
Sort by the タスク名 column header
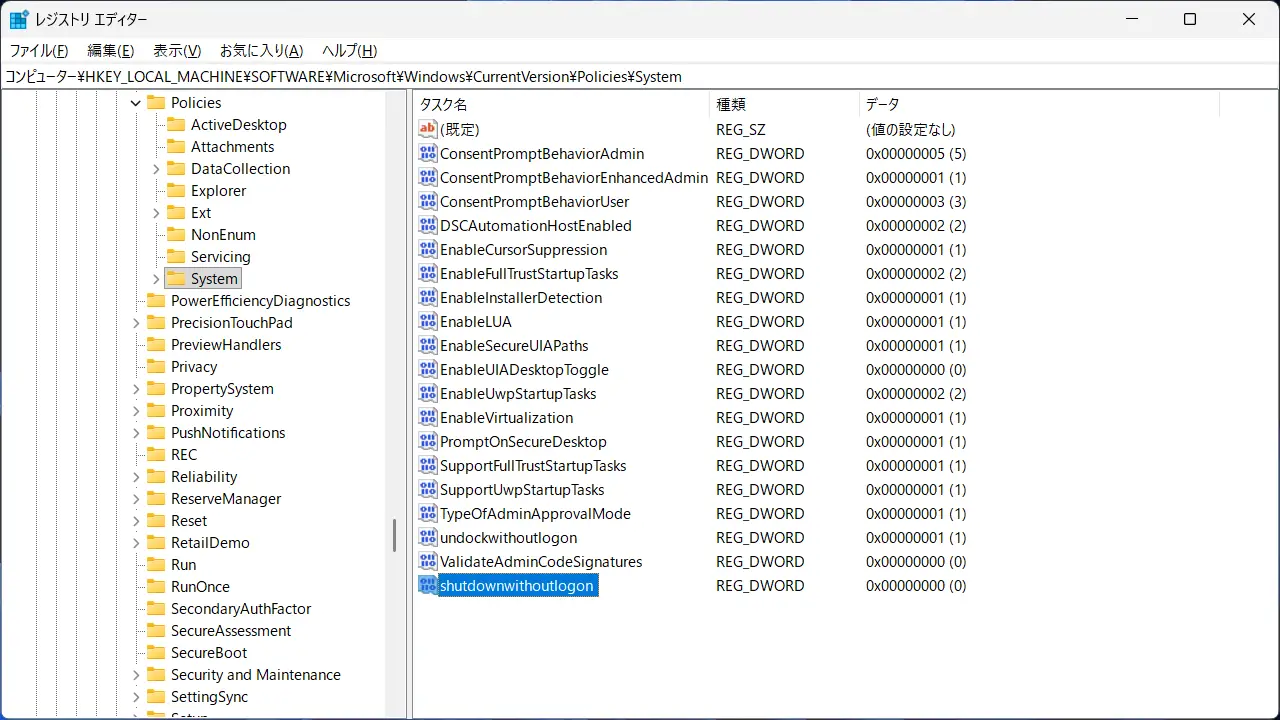point(561,104)
